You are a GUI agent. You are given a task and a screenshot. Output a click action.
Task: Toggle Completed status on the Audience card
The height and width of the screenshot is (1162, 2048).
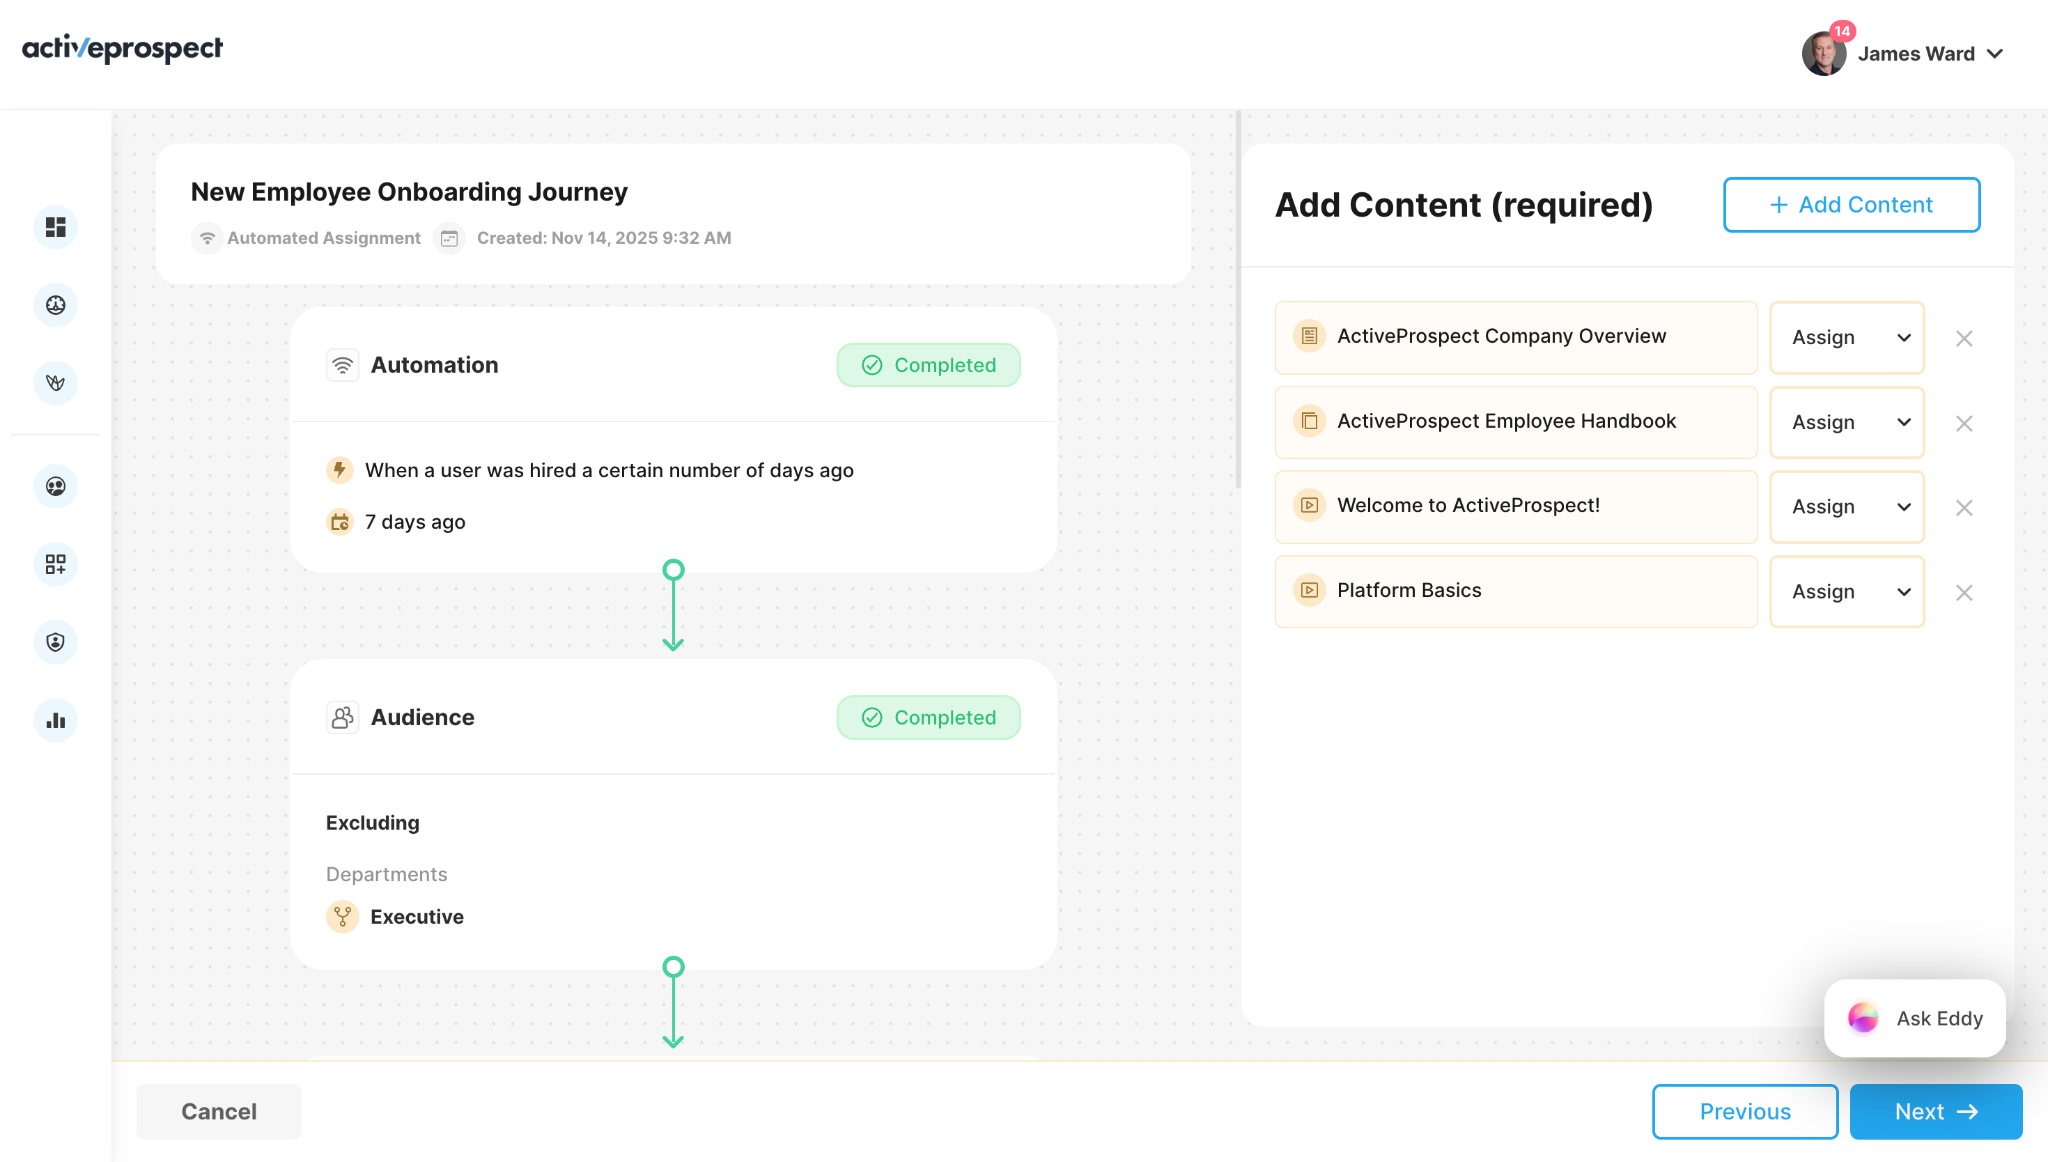[x=928, y=717]
